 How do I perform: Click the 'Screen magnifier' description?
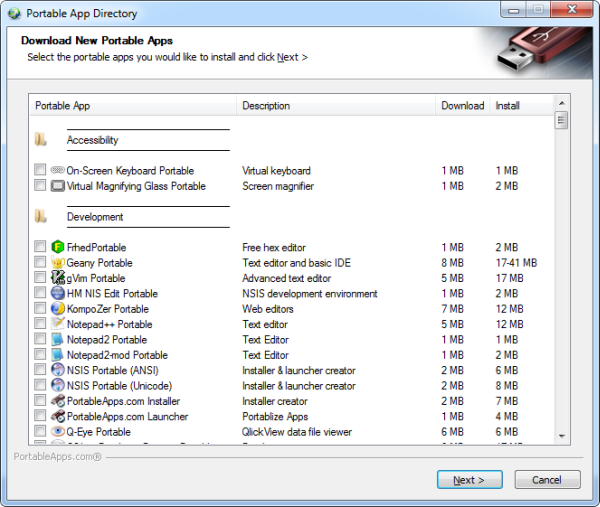278,186
